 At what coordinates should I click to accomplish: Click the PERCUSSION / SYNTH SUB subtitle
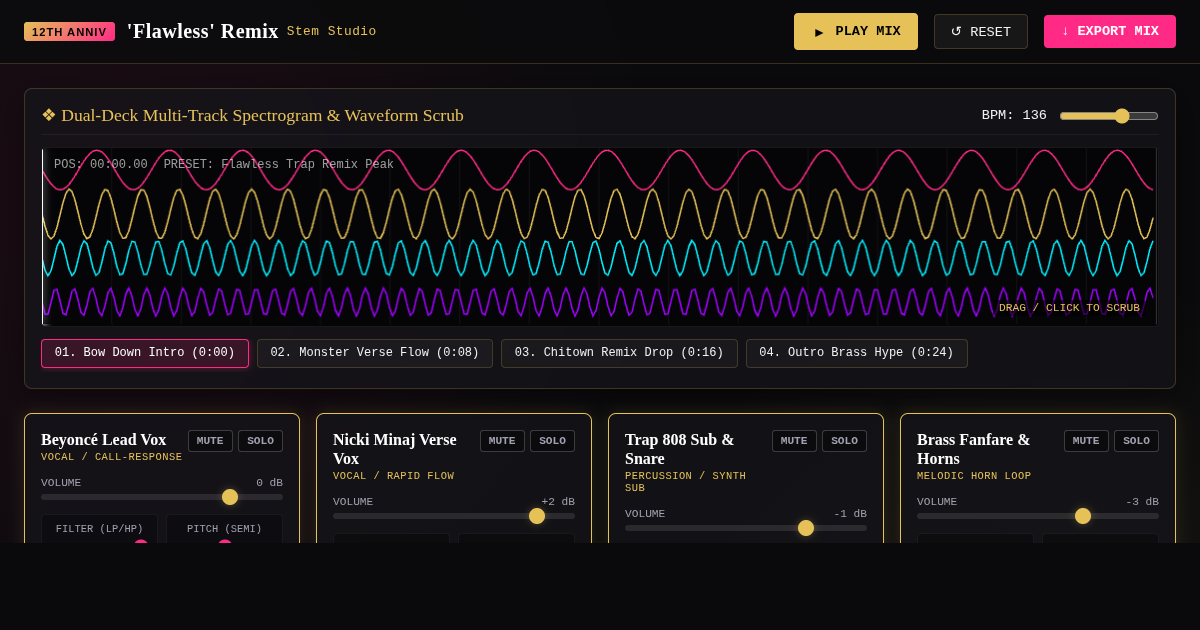pos(685,482)
